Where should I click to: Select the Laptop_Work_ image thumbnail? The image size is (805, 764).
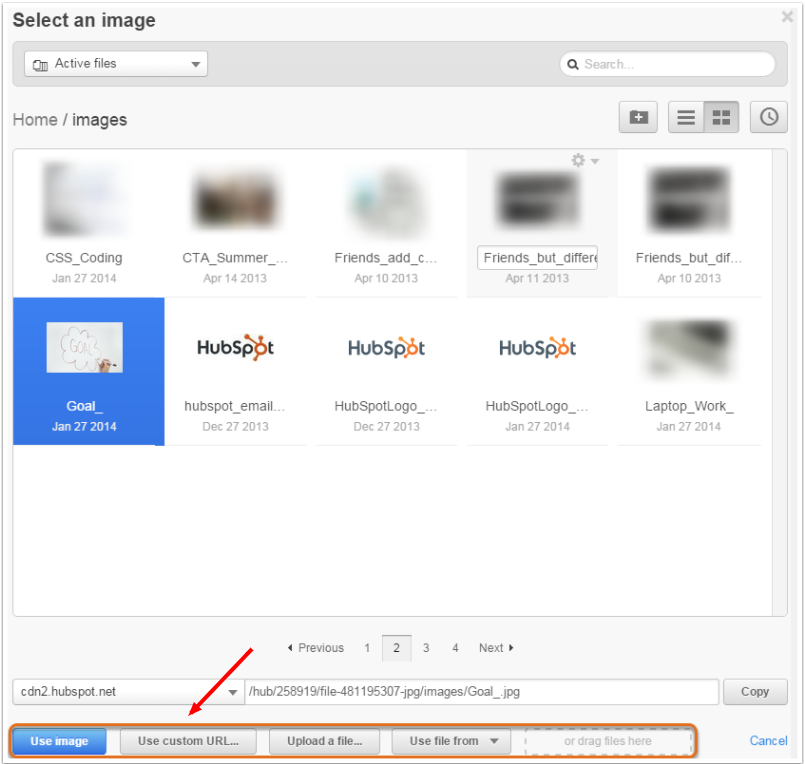tap(689, 349)
